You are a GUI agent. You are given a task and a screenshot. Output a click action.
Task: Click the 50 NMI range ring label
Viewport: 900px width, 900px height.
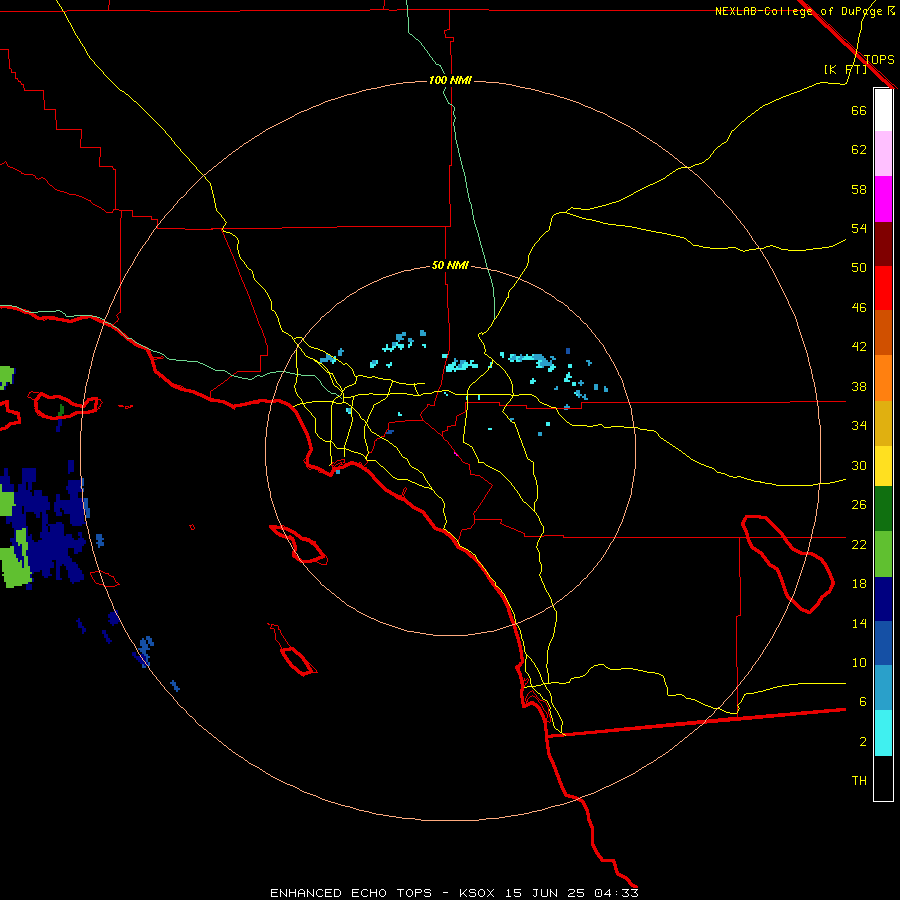[450, 265]
